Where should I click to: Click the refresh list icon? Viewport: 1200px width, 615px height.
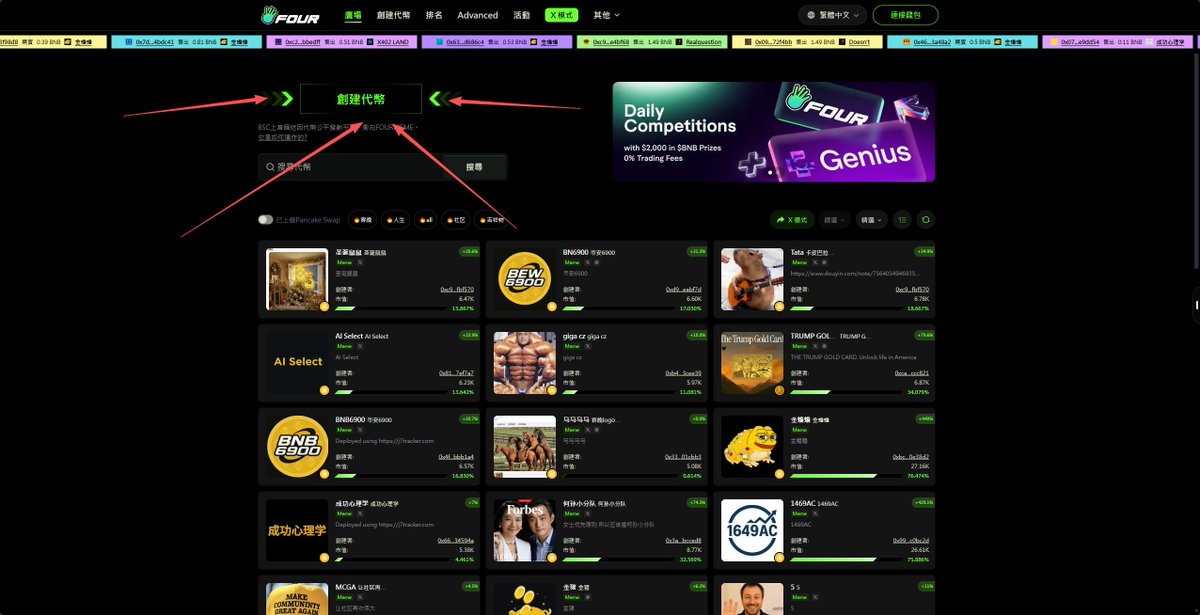926,219
